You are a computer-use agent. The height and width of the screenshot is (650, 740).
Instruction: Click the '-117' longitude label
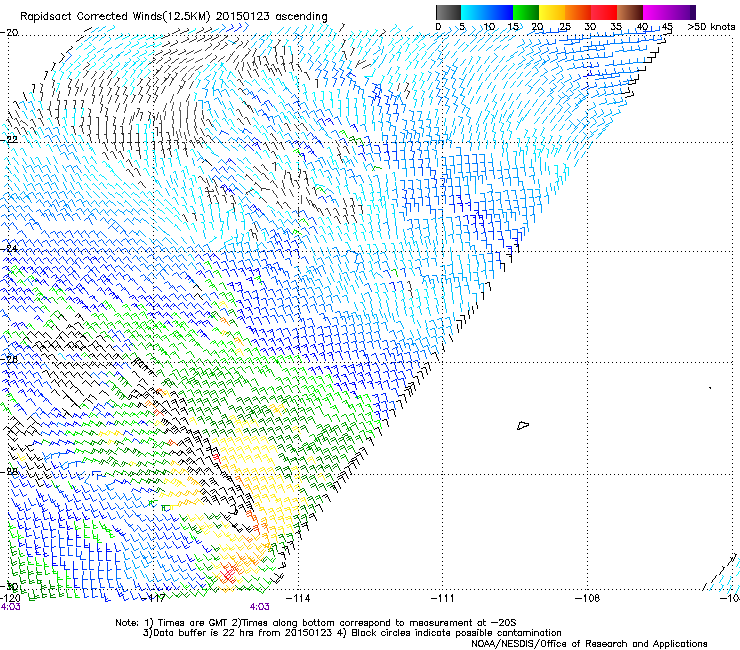click(x=154, y=599)
